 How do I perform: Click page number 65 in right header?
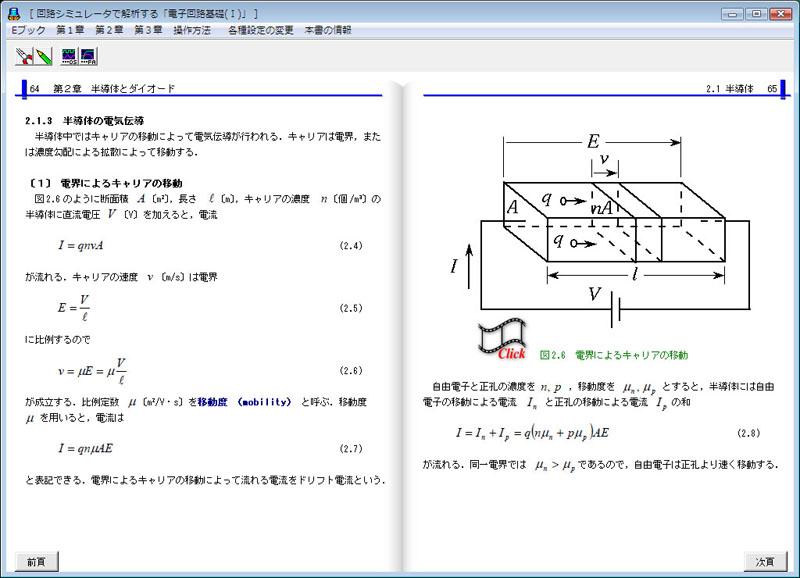click(772, 89)
